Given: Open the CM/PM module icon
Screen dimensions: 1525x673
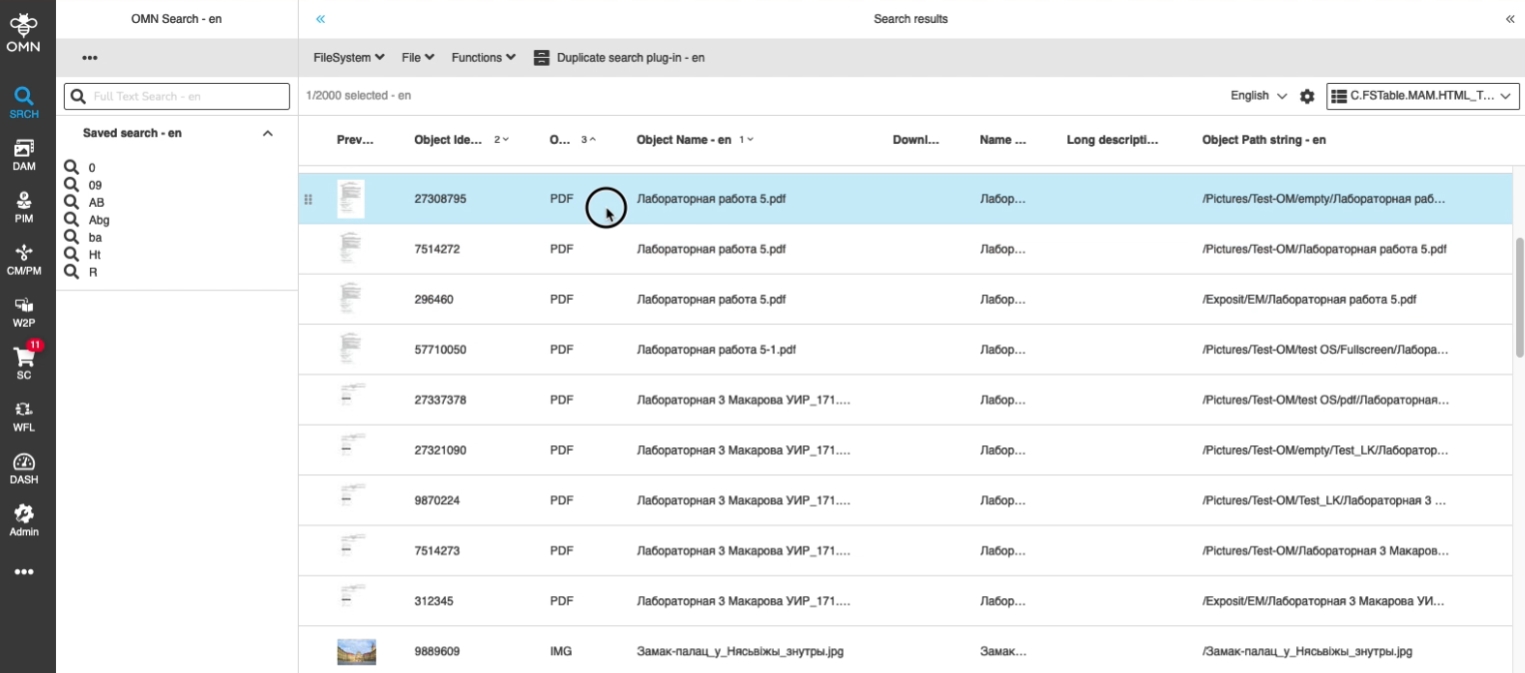Looking at the screenshot, I should click(x=24, y=258).
